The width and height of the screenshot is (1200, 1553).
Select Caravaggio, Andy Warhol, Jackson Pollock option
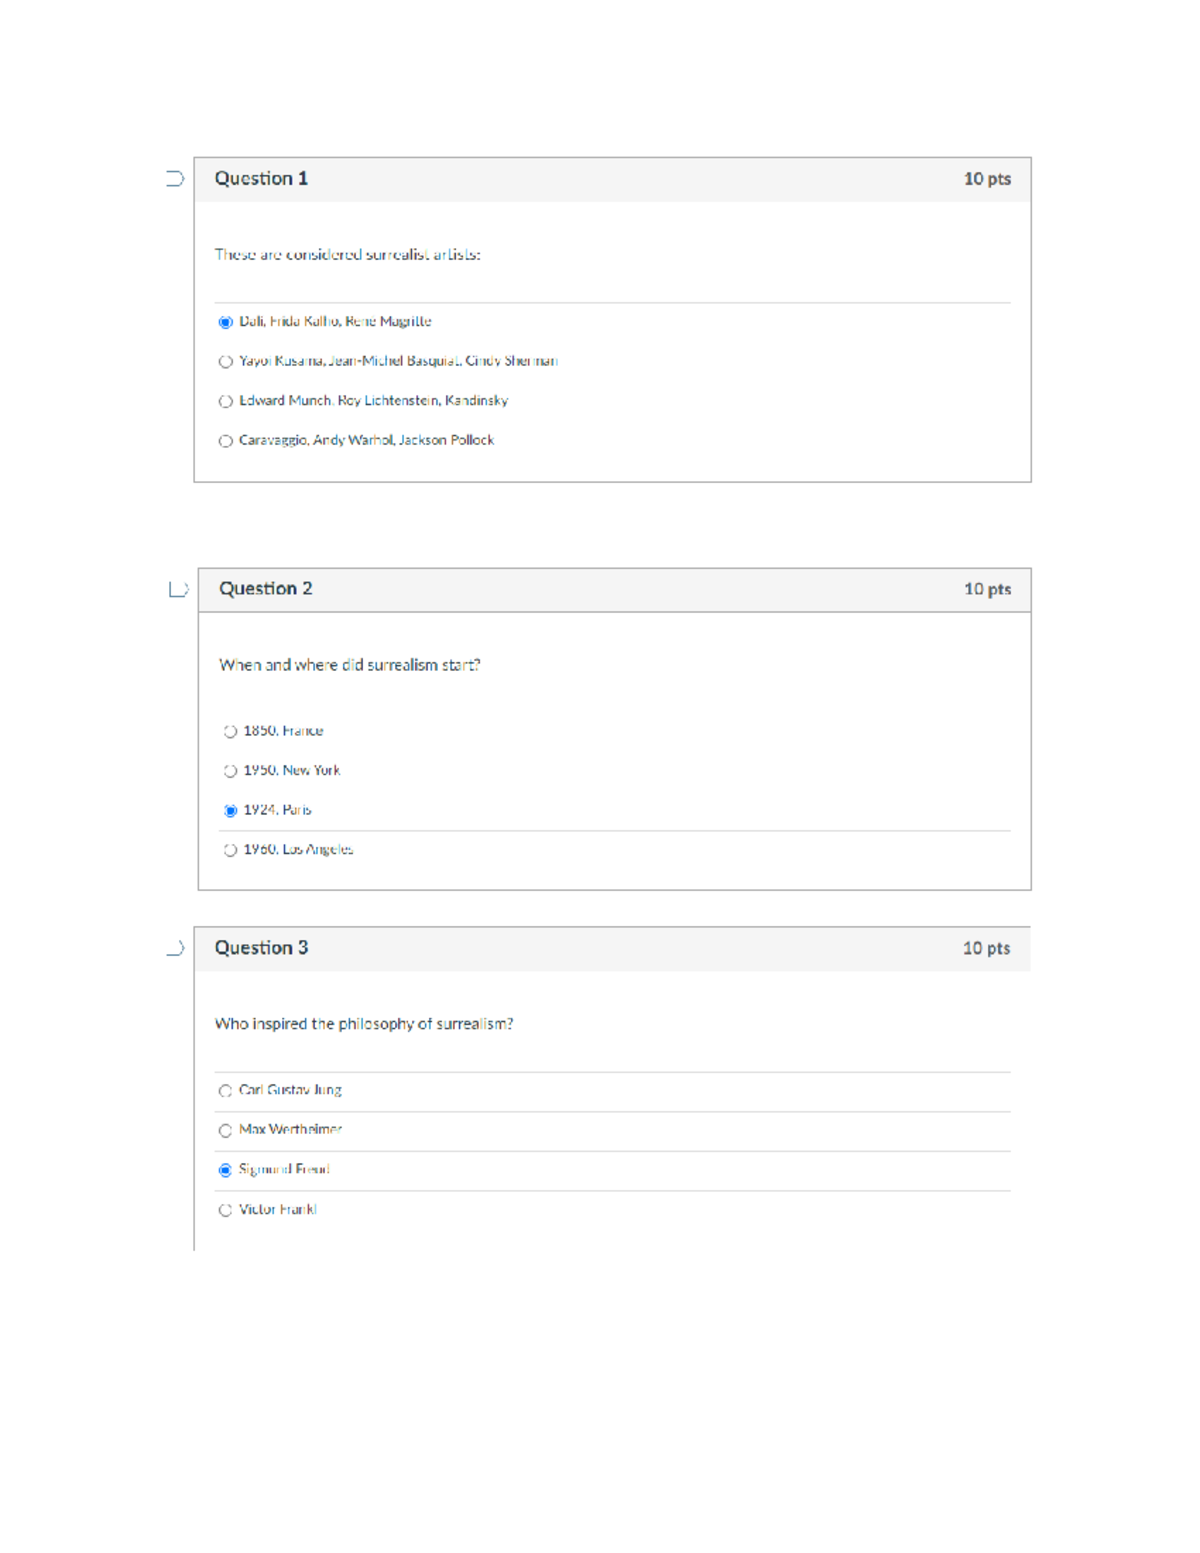pyautogui.click(x=226, y=441)
